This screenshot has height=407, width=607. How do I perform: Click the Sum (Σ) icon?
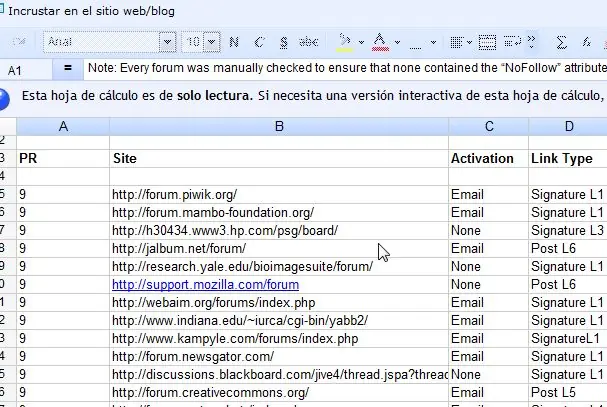pos(561,42)
